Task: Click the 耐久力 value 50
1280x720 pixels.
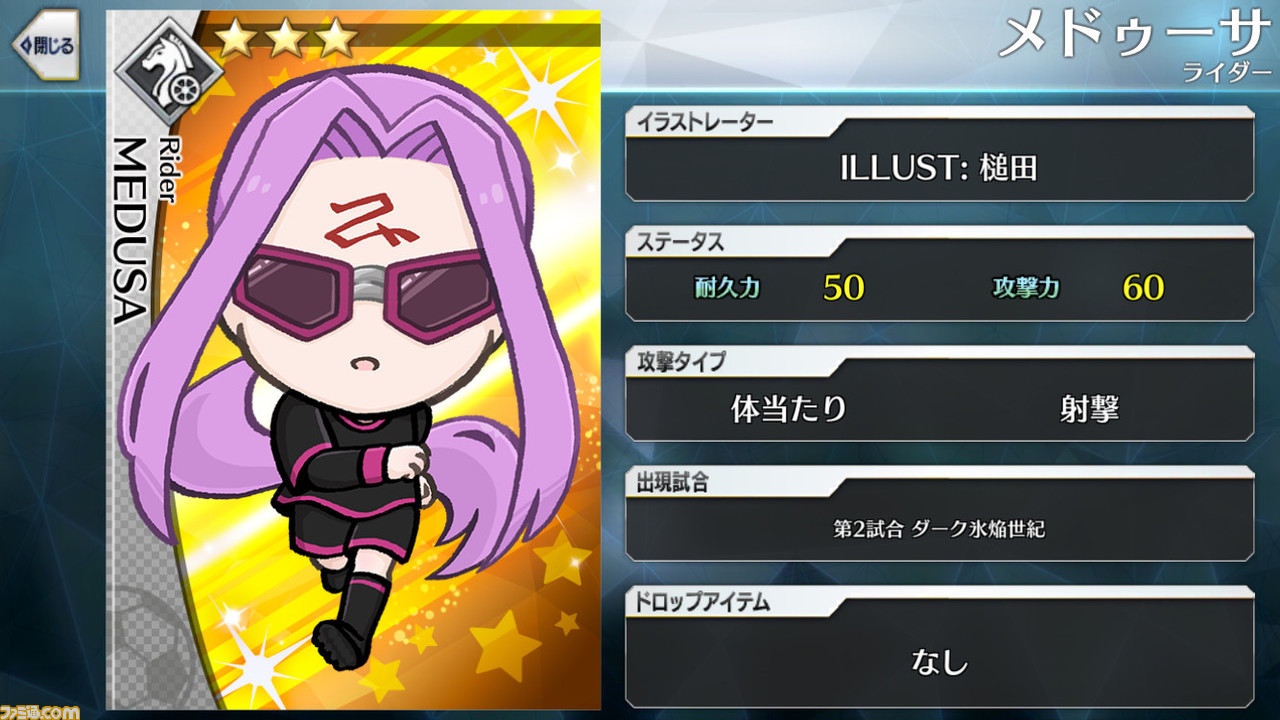Action: coord(843,288)
